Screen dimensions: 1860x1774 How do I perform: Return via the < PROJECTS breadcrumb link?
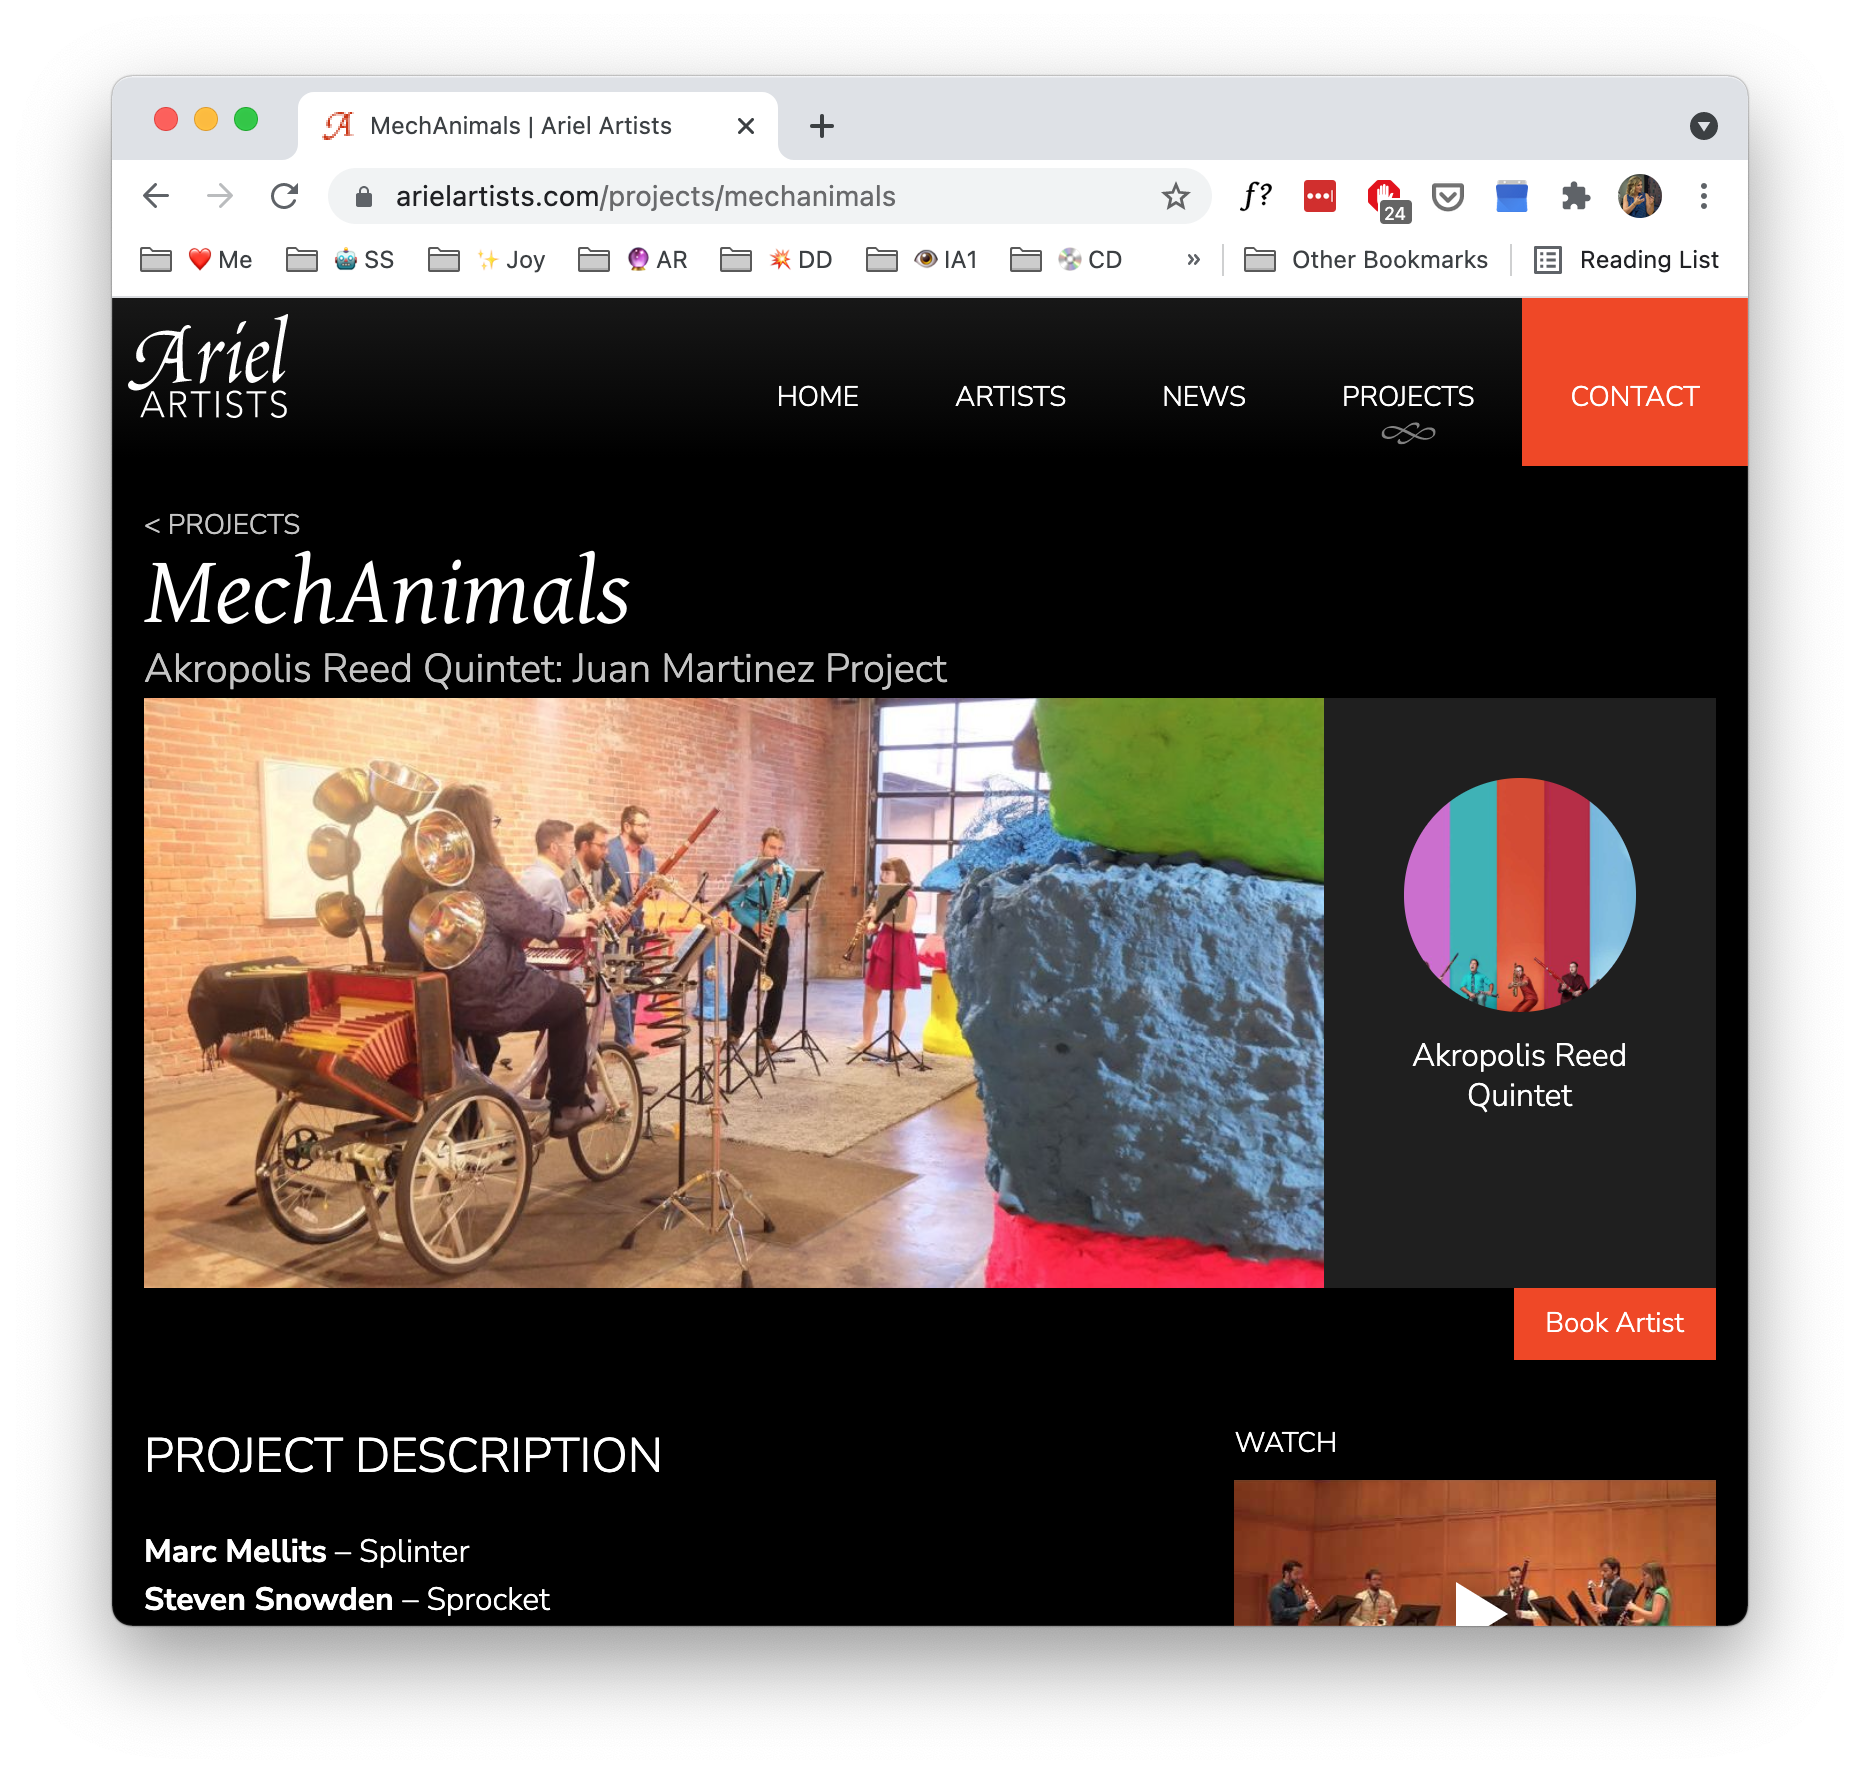(x=222, y=524)
